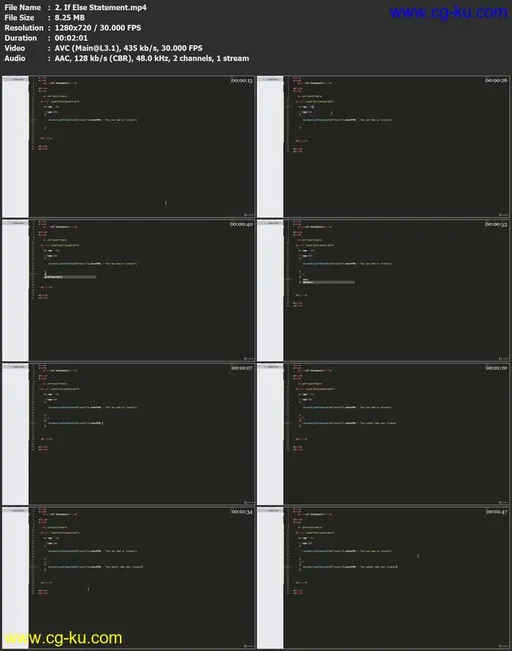This screenshot has height=651, width=512.
Task: View the frame captured at 00:01:07
Action: 128,434
